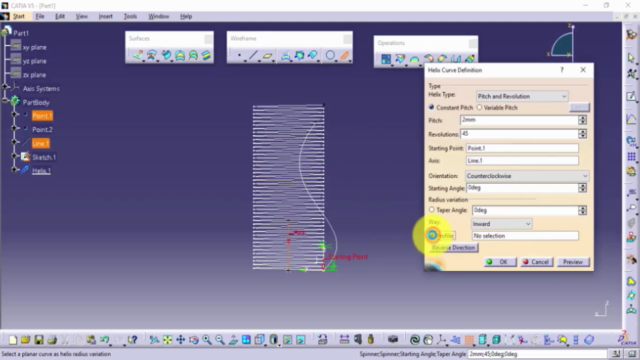Click the help question mark in helix dialog

(x=562, y=70)
